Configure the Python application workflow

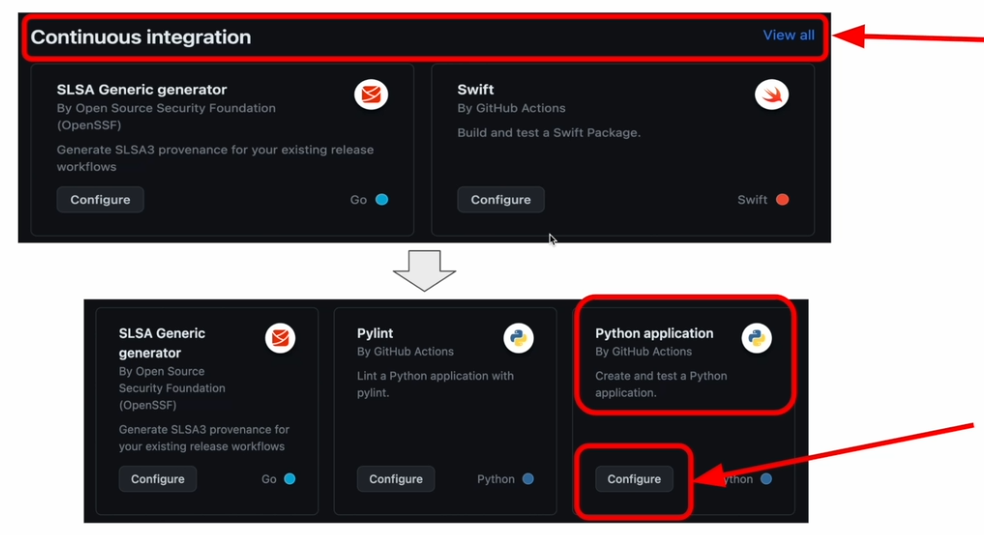click(x=634, y=479)
